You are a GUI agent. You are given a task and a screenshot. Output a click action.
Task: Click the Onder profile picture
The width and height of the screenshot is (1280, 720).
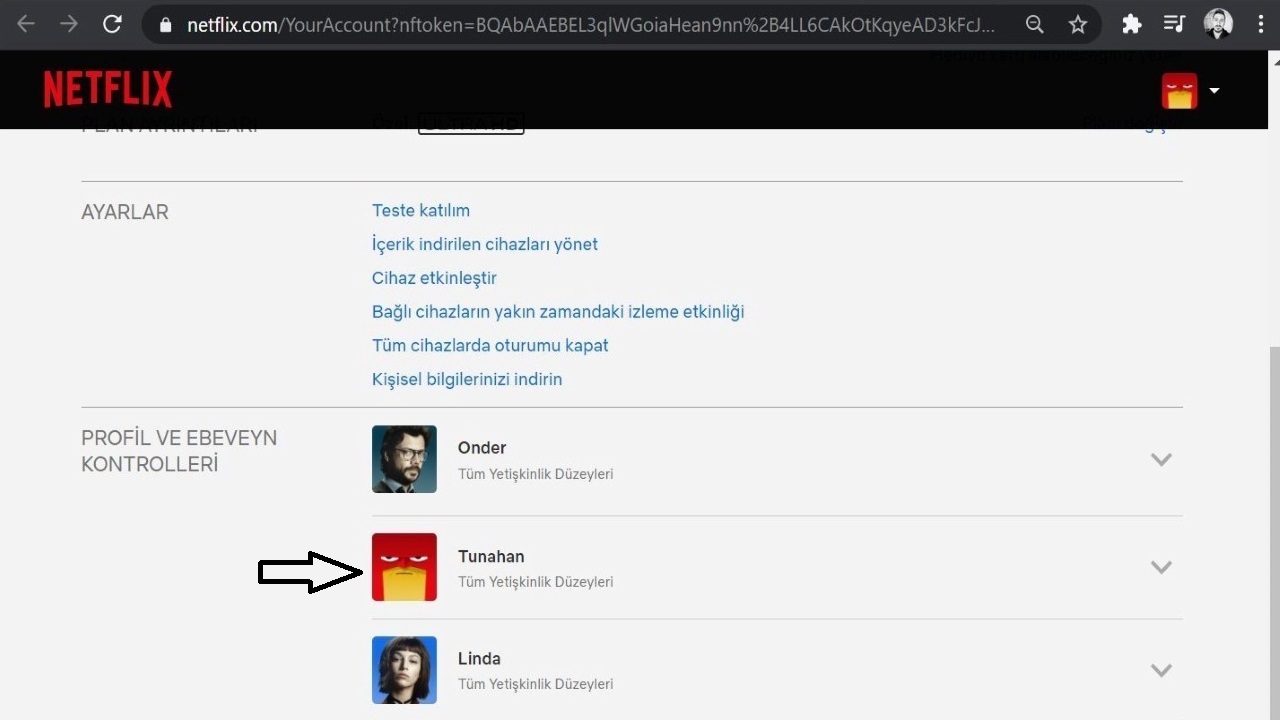point(404,459)
